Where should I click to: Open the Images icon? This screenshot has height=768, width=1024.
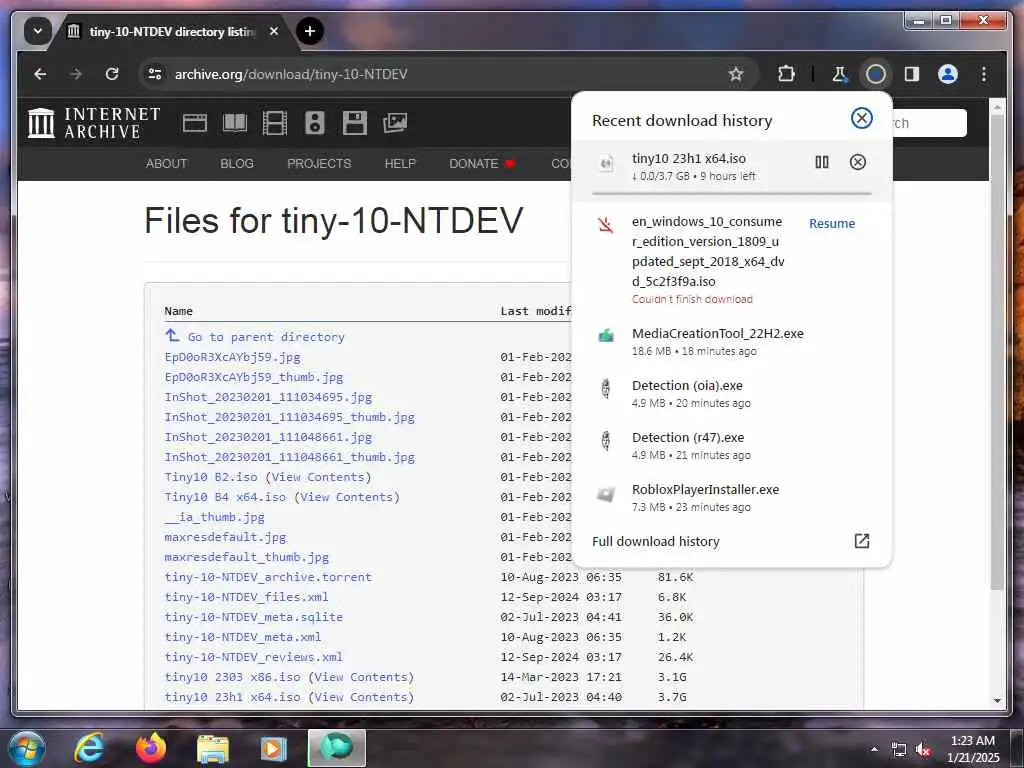click(394, 123)
